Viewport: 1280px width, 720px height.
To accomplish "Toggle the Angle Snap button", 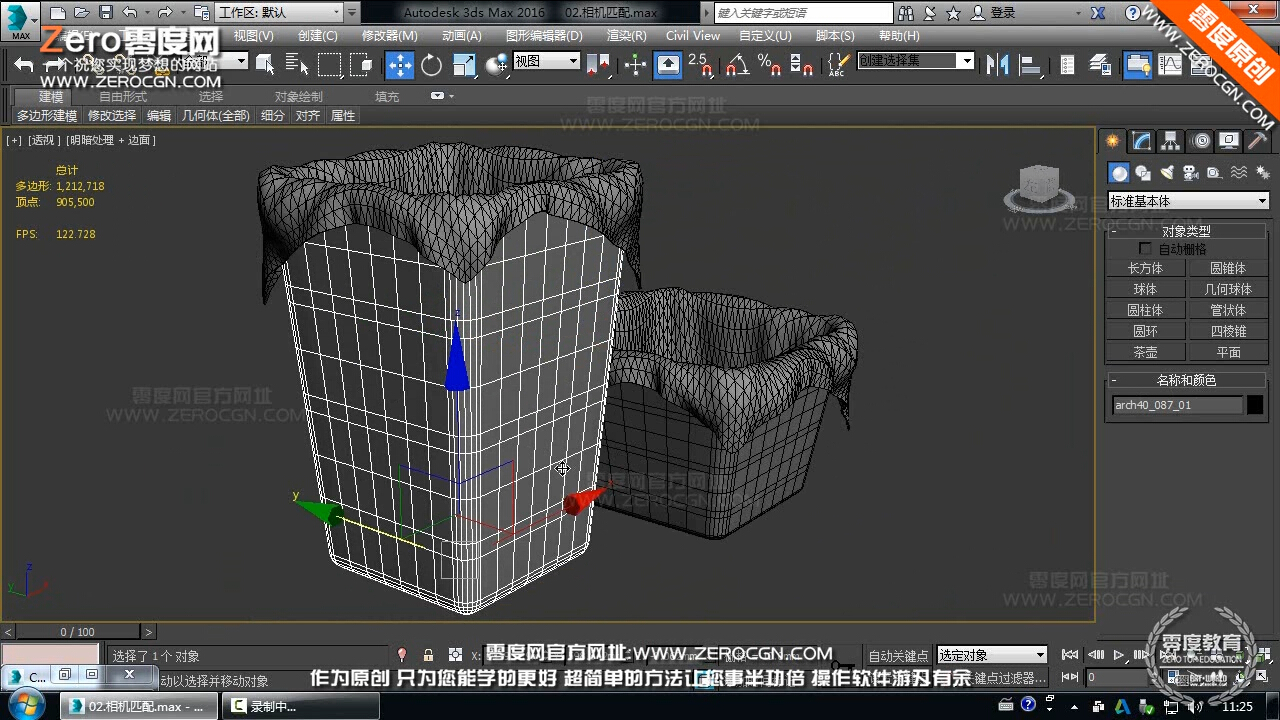I will pyautogui.click(x=737, y=65).
